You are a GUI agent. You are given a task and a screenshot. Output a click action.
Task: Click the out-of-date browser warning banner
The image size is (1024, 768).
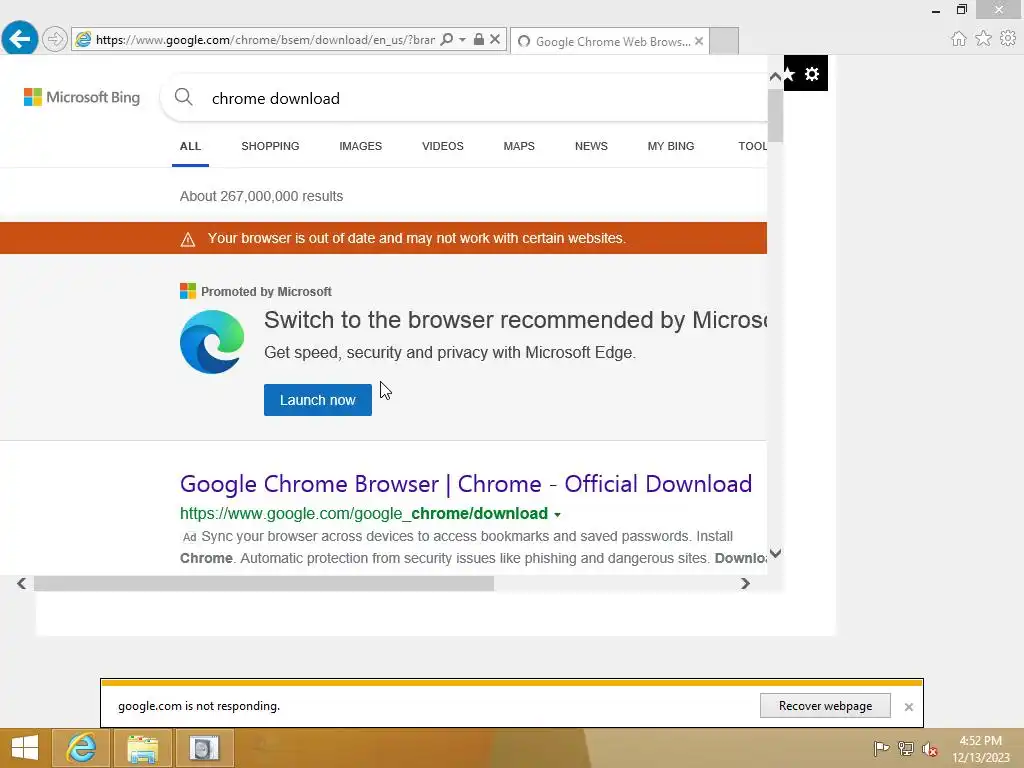383,238
